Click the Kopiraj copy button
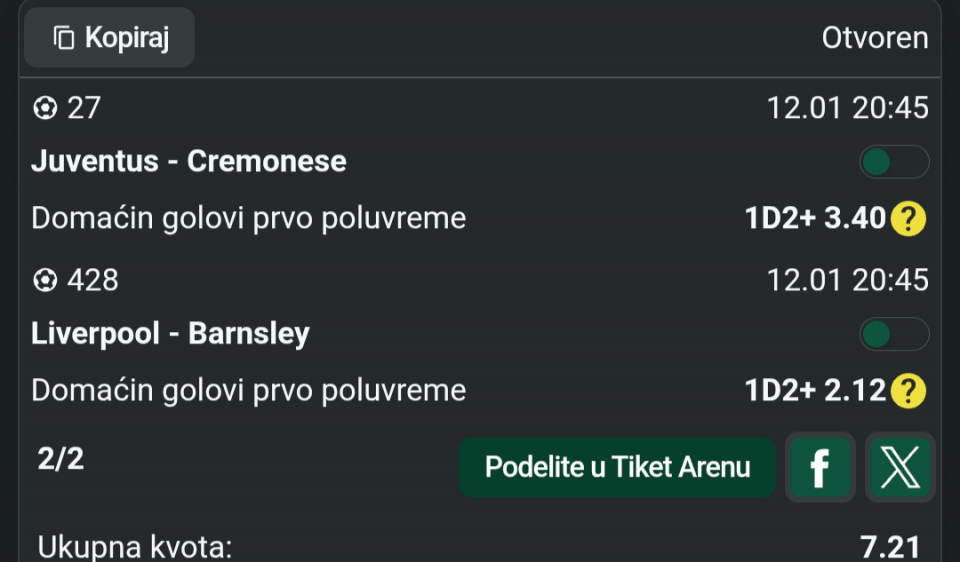The width and height of the screenshot is (960, 562). tap(110, 38)
